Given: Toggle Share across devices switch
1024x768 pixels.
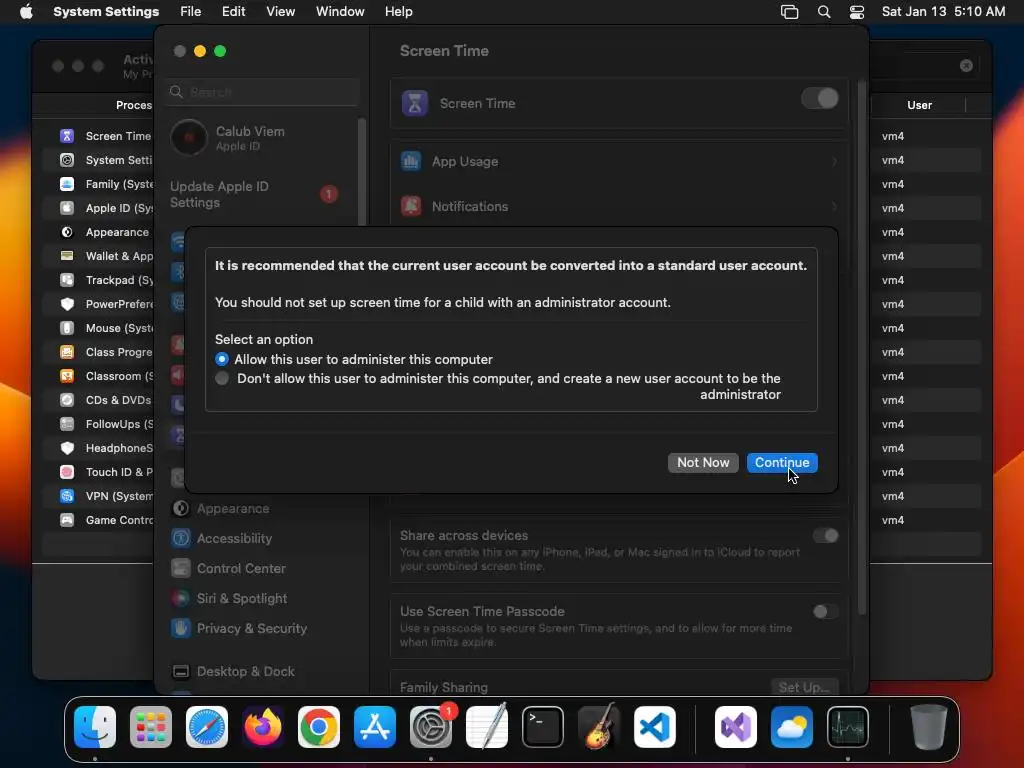Looking at the screenshot, I should click(825, 536).
